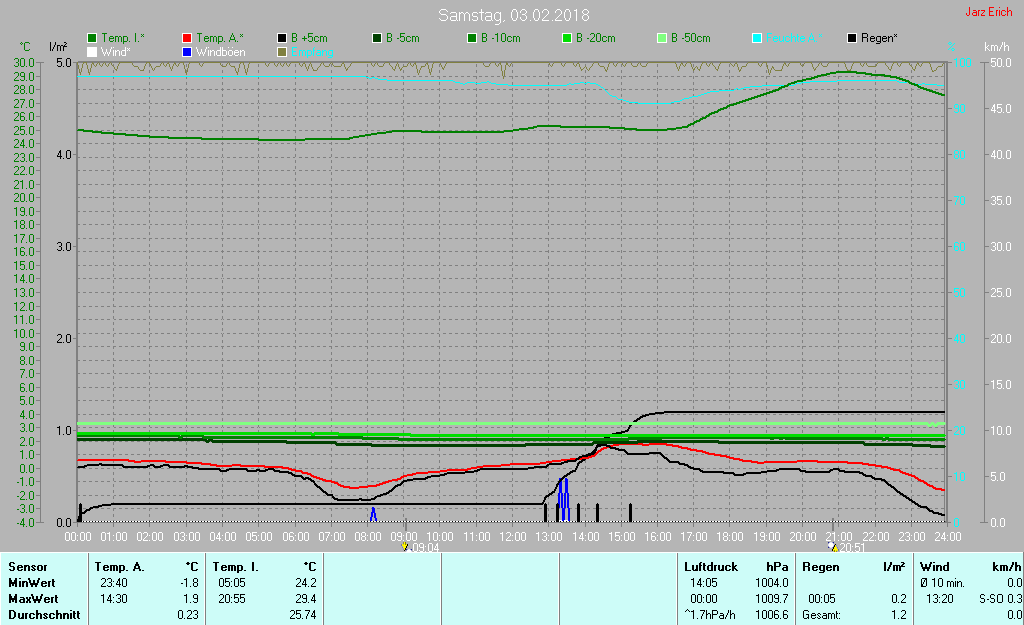Image resolution: width=1024 pixels, height=625 pixels.
Task: Select the 'B -20cm' legend label
Action: pyautogui.click(x=596, y=38)
